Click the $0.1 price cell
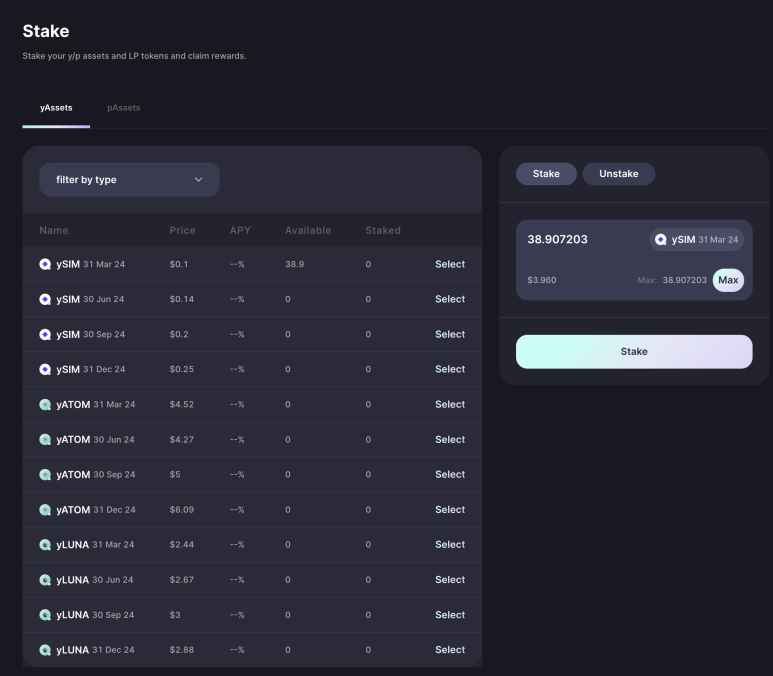The height and width of the screenshot is (676, 773). [179, 264]
